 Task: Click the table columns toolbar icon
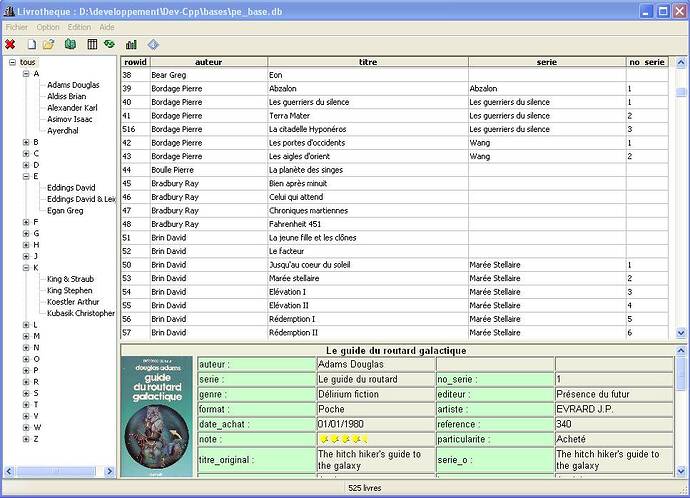[x=92, y=45]
